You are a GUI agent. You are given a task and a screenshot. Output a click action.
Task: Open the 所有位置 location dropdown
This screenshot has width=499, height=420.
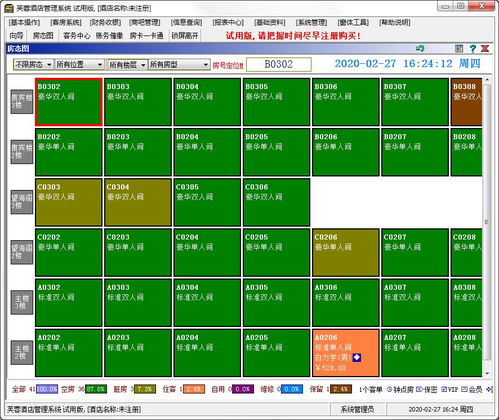point(79,64)
